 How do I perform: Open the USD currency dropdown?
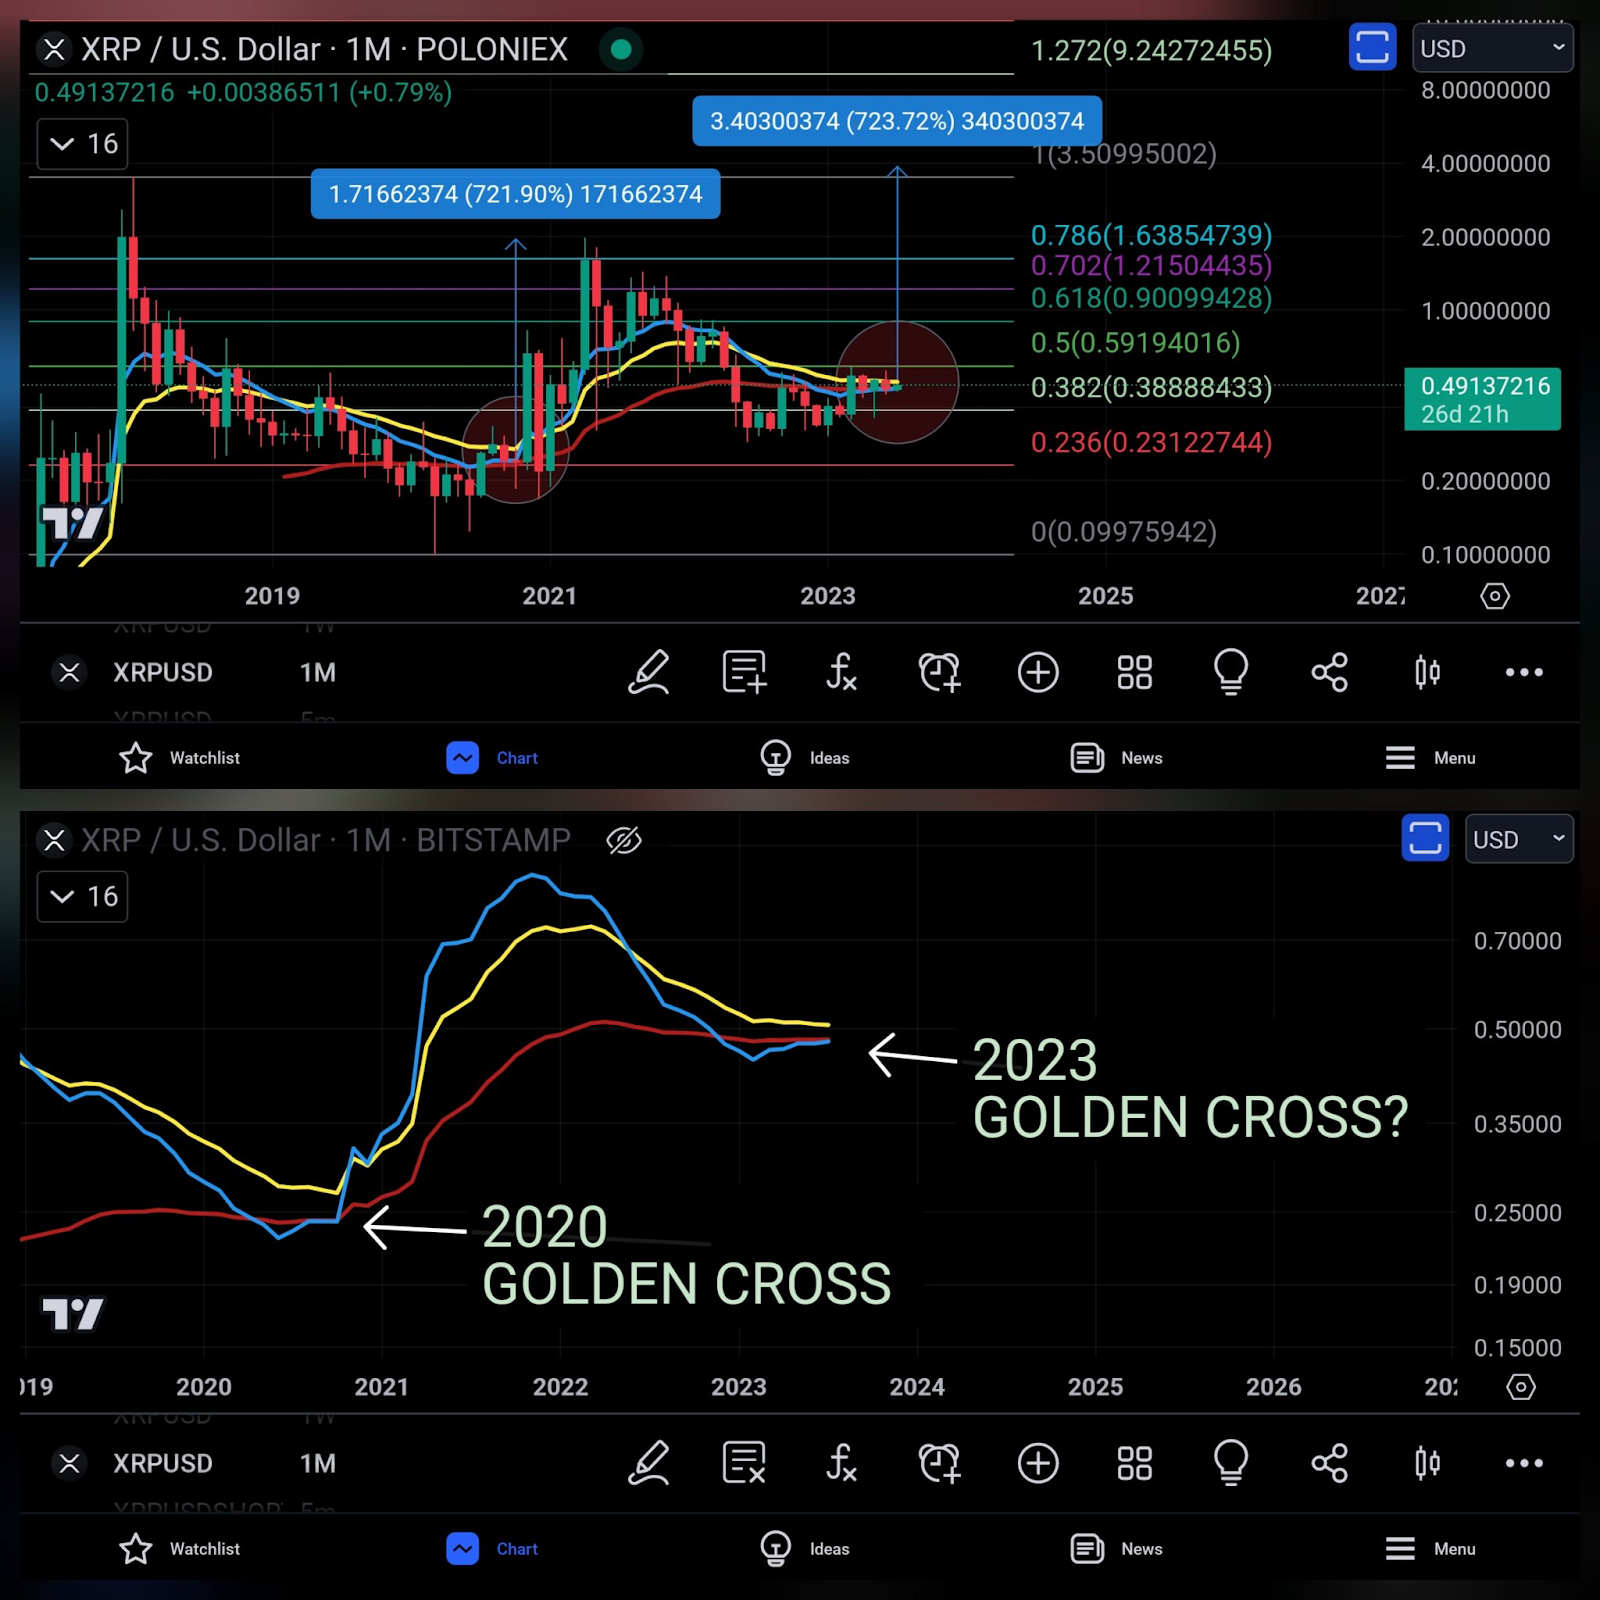point(1492,48)
